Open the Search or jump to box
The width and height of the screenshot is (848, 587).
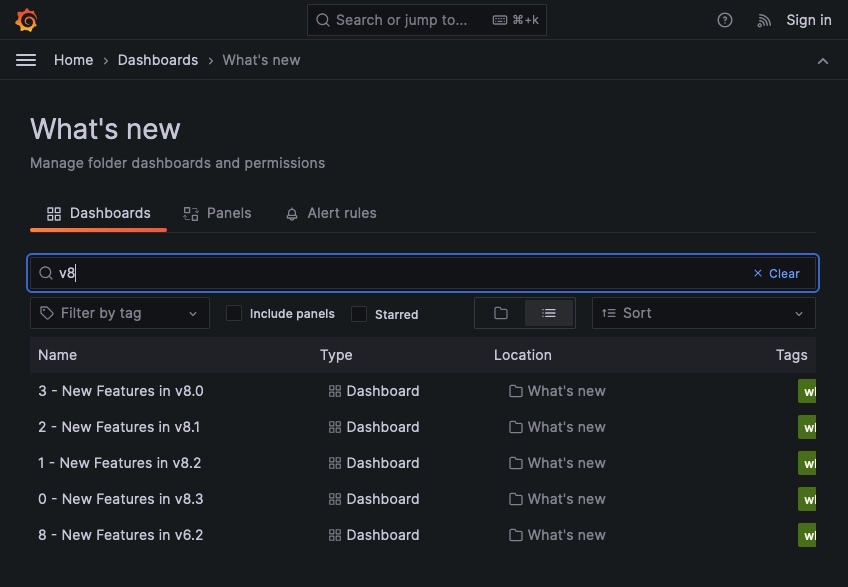point(427,20)
